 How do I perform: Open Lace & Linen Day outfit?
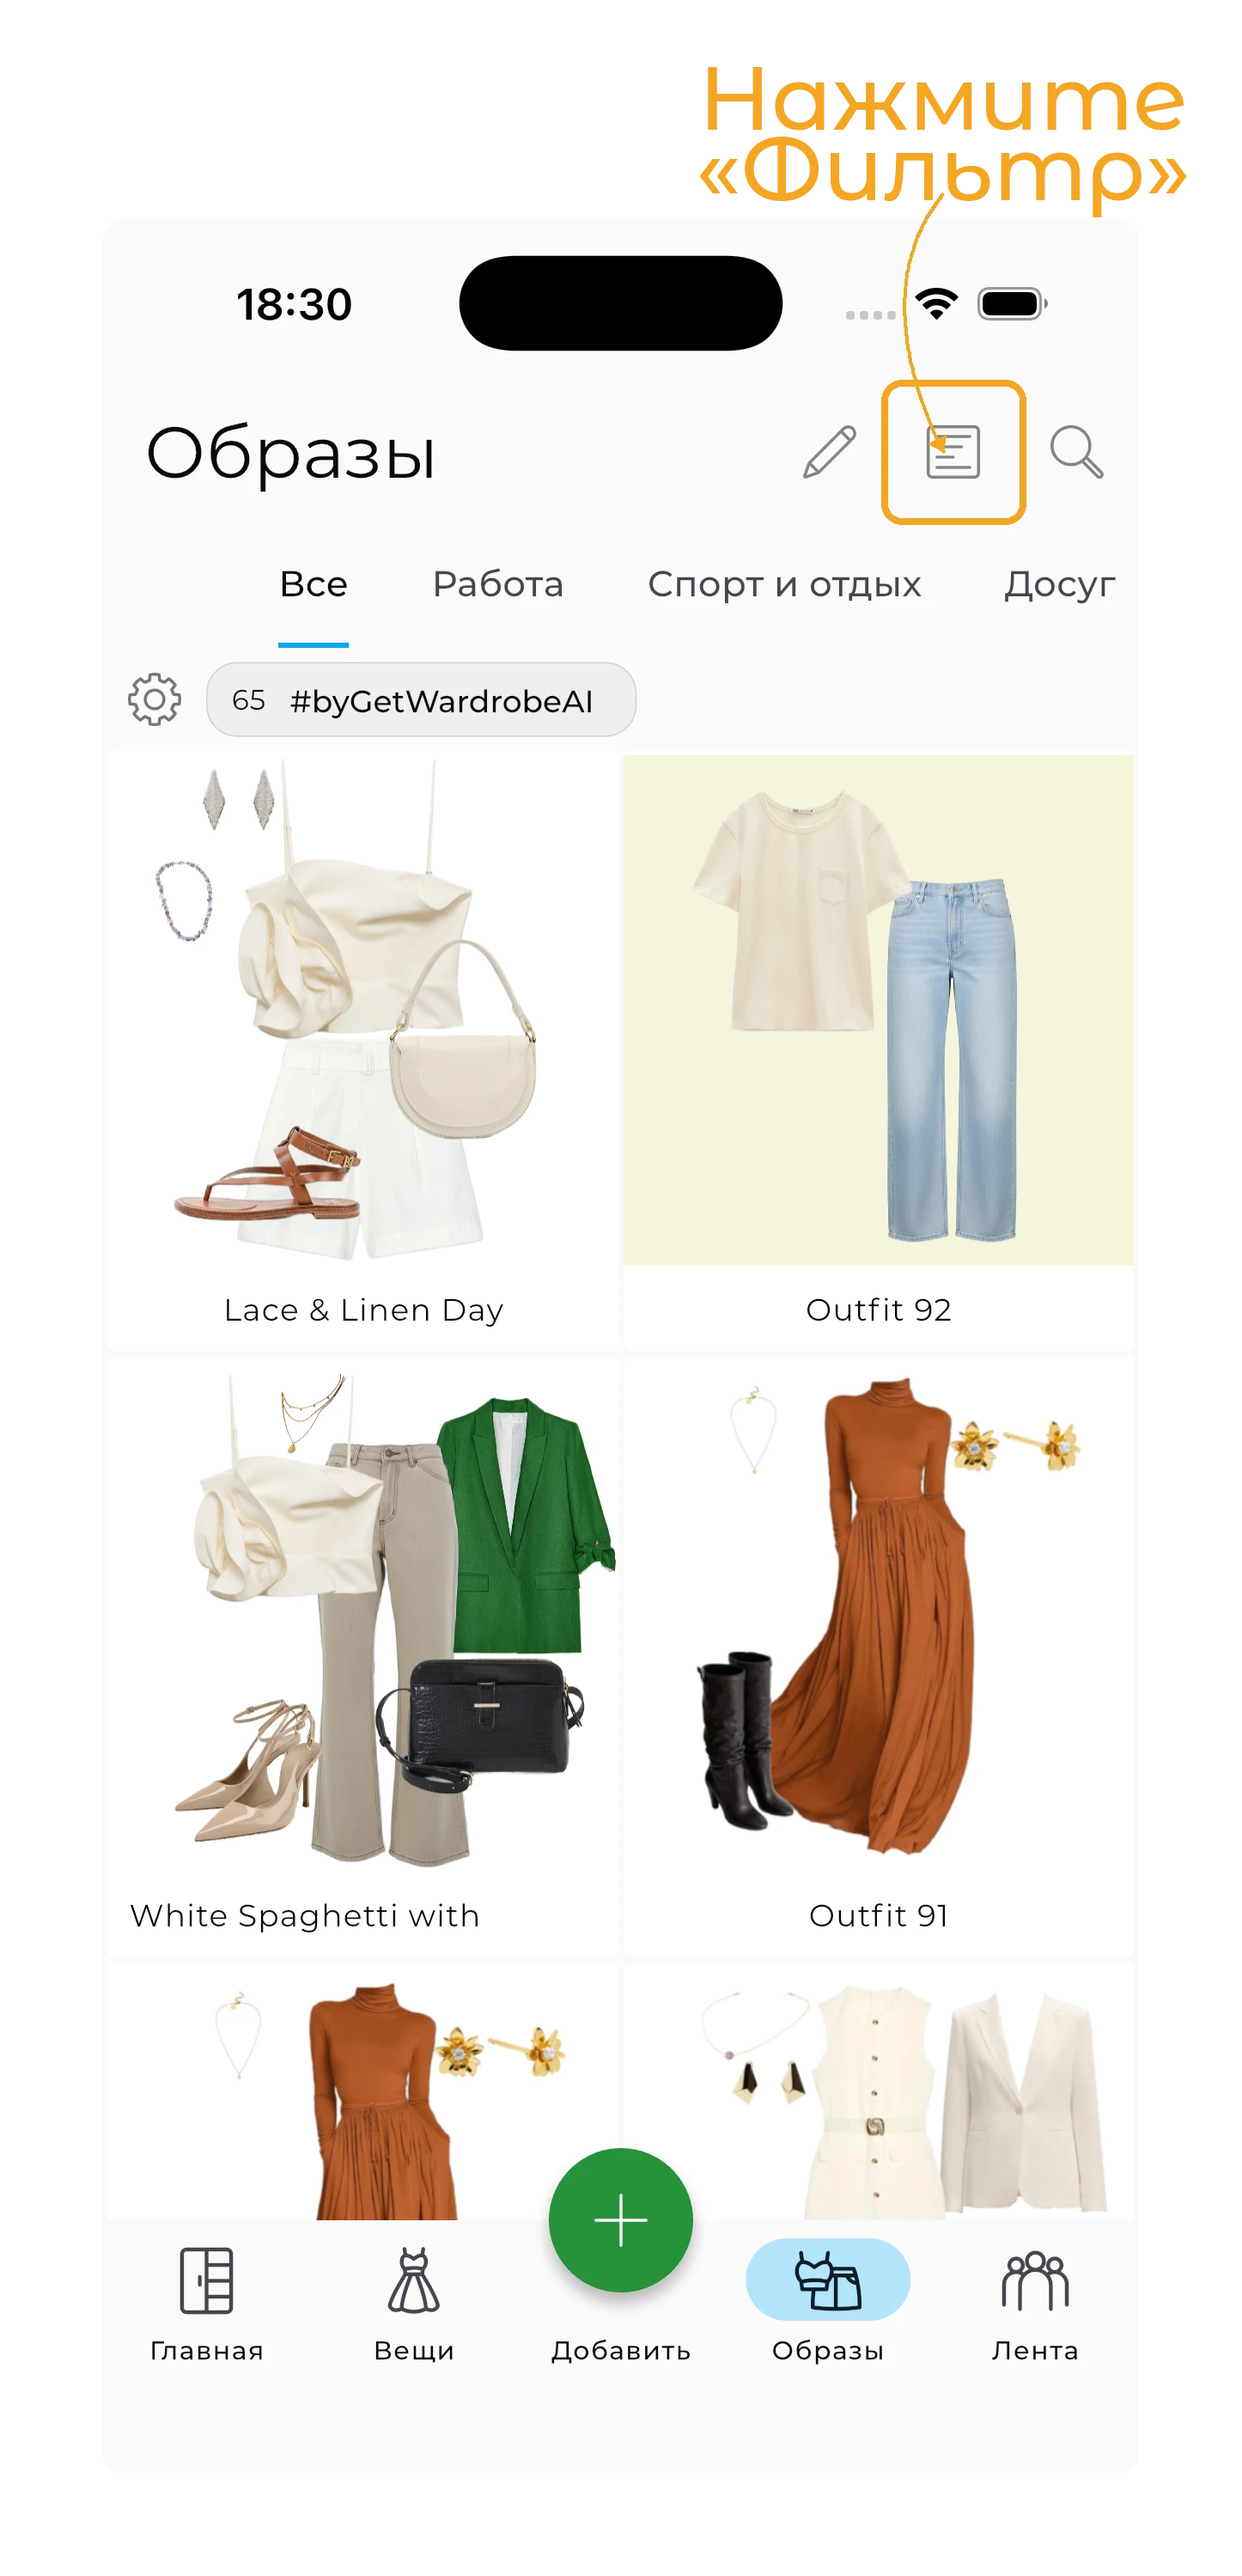(x=363, y=1050)
